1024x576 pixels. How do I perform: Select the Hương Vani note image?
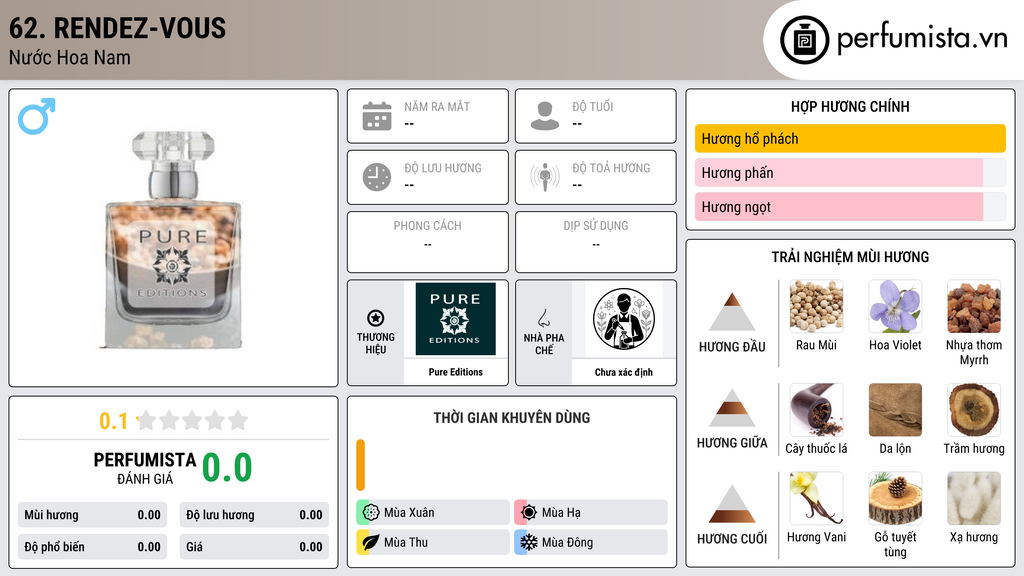[x=816, y=498]
